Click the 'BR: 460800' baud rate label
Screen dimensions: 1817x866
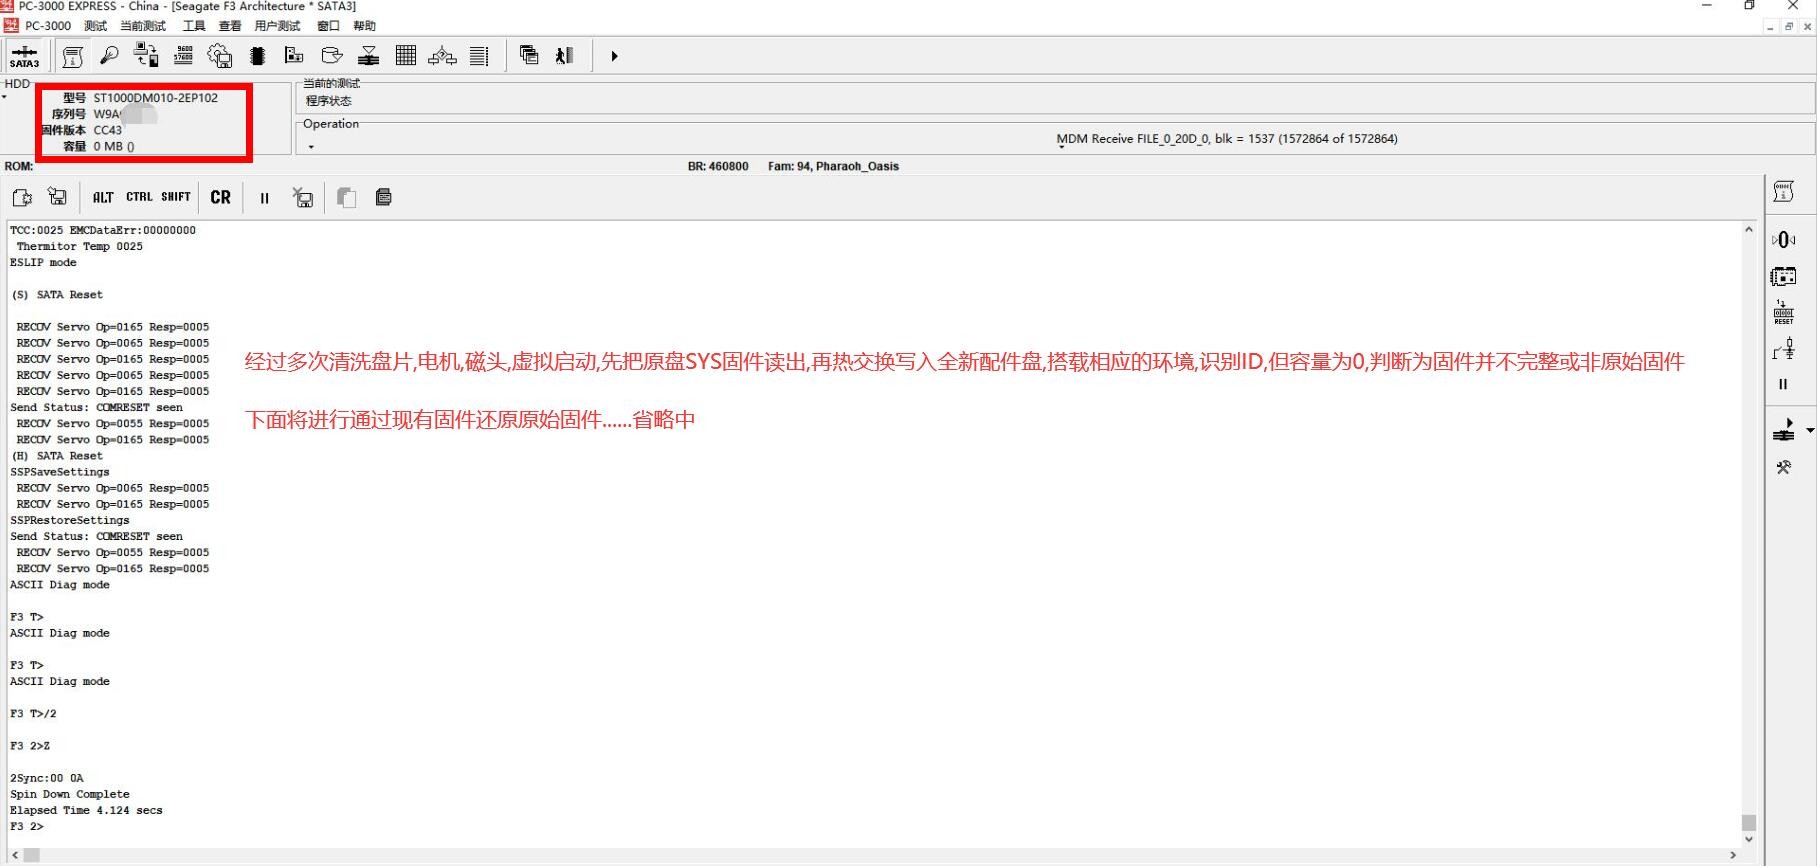tap(718, 166)
